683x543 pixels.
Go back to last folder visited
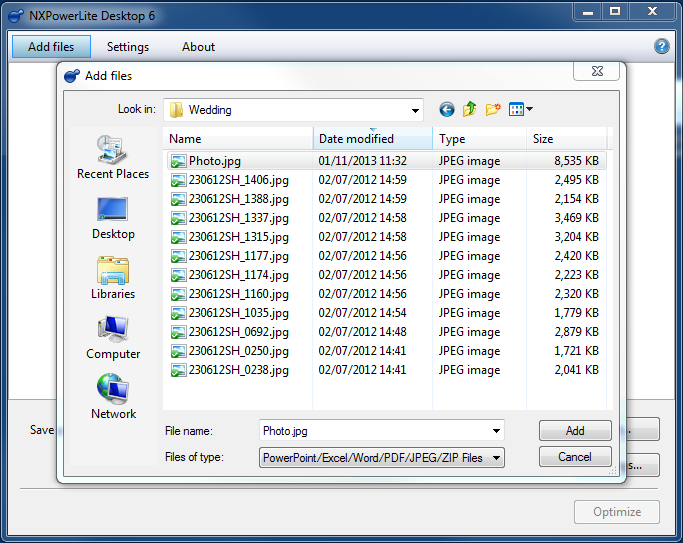coord(446,109)
